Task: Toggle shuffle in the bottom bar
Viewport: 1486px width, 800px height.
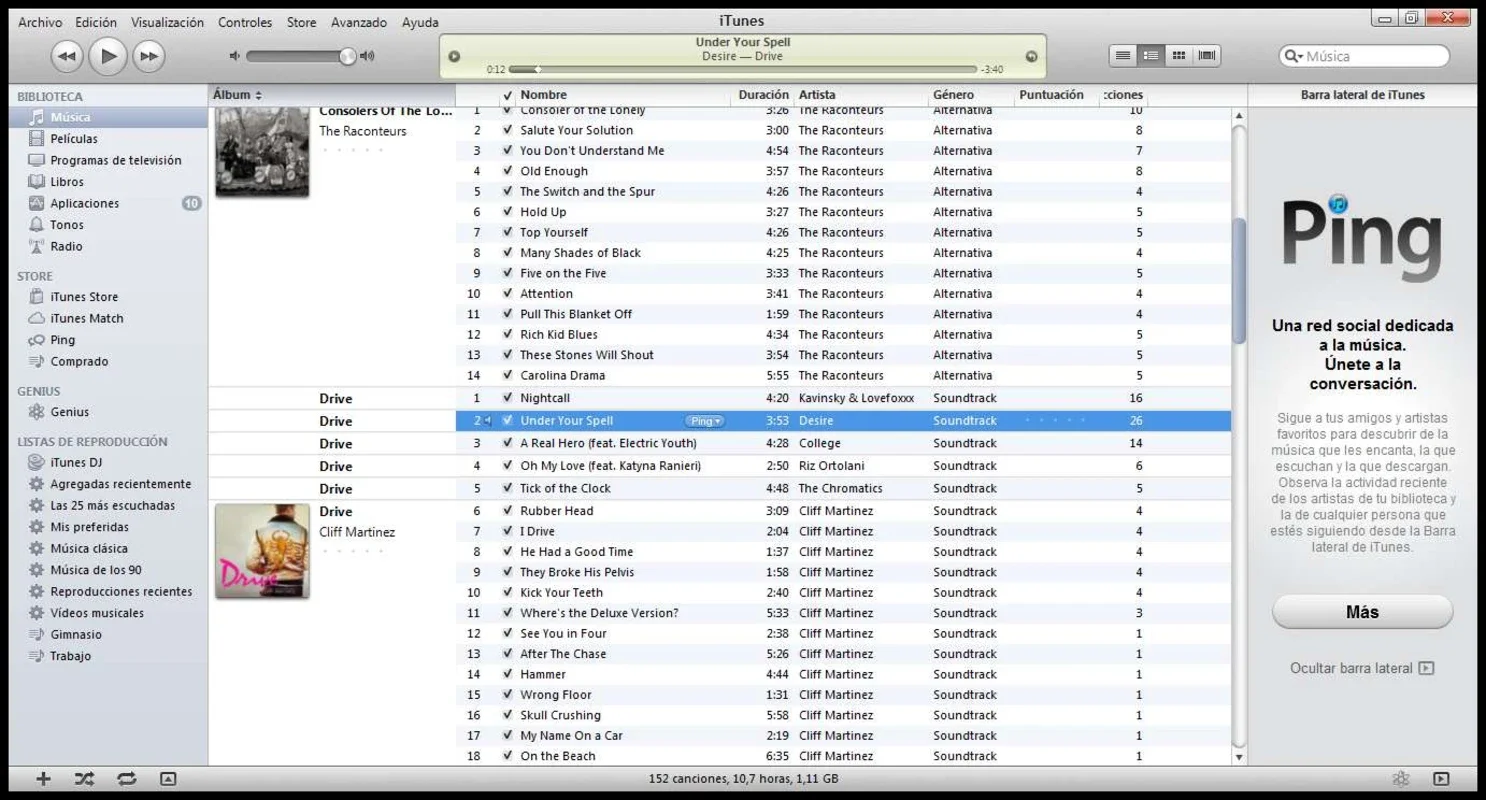Action: coord(84,779)
